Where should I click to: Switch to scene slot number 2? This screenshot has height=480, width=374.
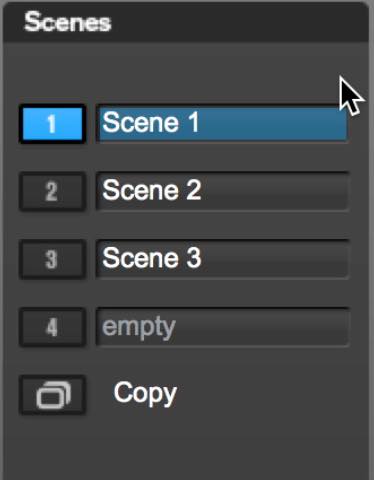click(52, 191)
